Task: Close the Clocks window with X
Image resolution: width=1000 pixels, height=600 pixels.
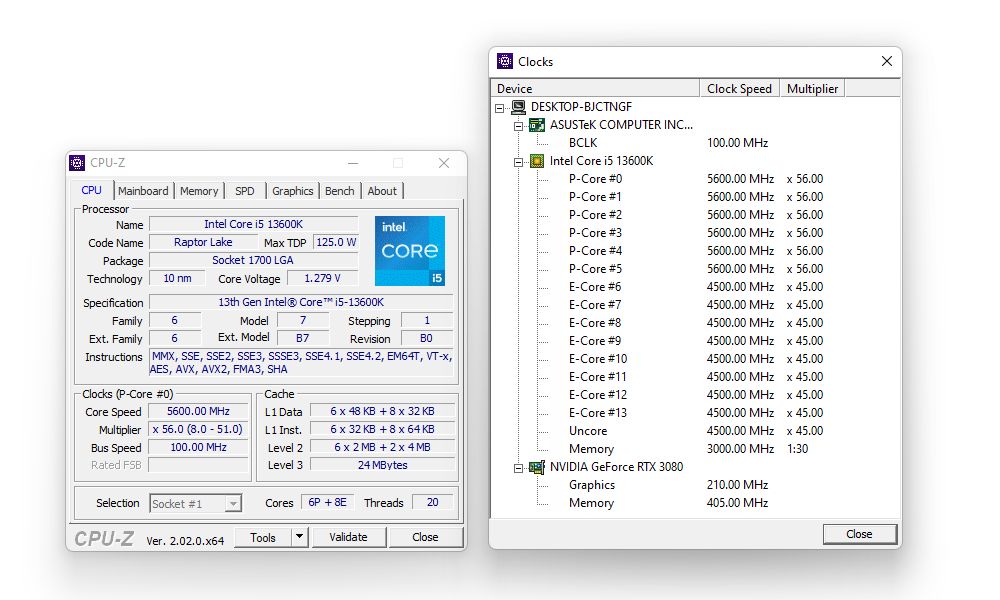Action: [x=886, y=61]
